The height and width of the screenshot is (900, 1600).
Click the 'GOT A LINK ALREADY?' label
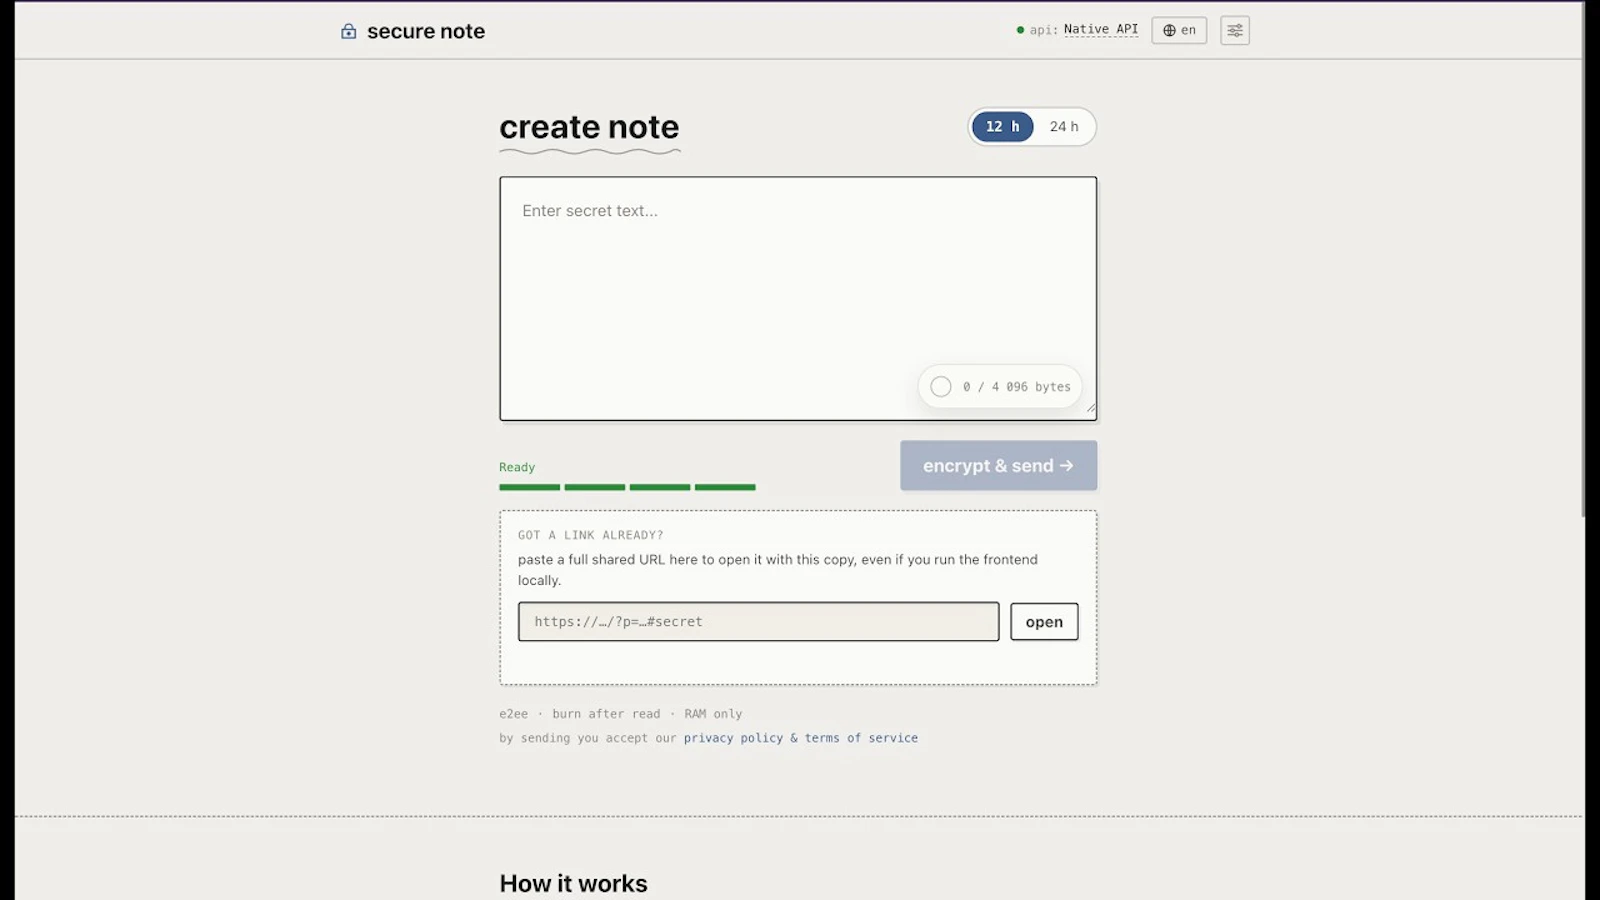590,535
